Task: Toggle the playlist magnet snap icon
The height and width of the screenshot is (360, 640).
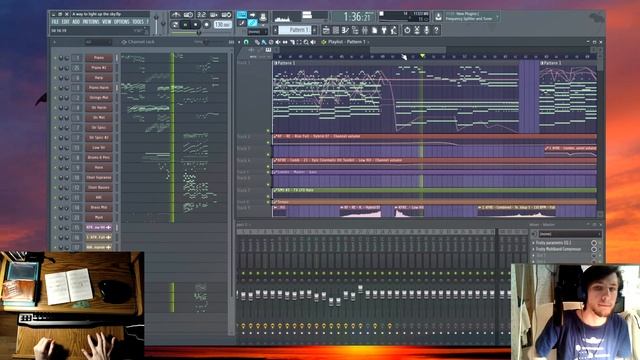Action: pyautogui.click(x=246, y=42)
